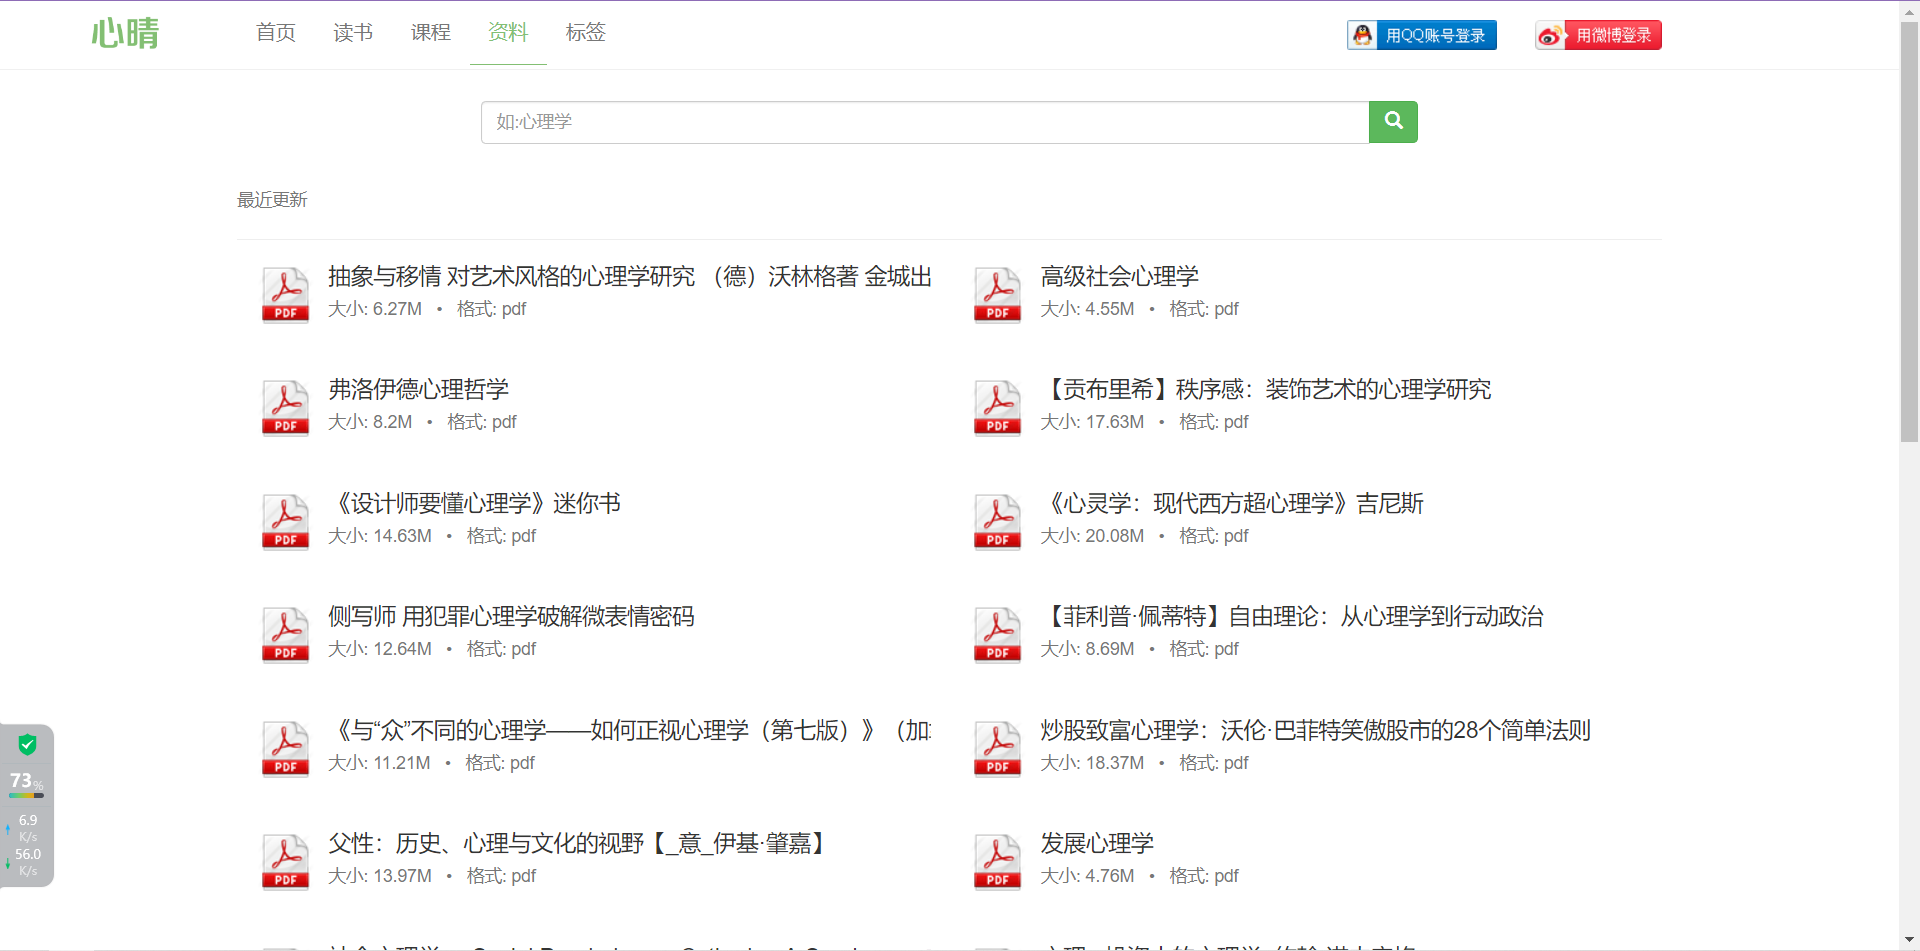1920x951 pixels.
Task: Open 侧写师 用犯罪心理学破解微表情密码 link
Action: point(511,616)
